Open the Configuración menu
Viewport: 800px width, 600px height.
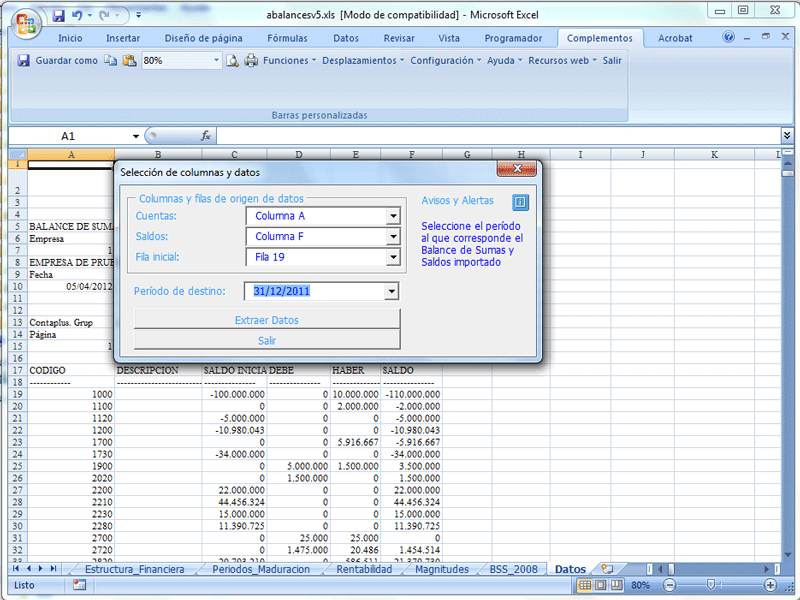pos(445,60)
